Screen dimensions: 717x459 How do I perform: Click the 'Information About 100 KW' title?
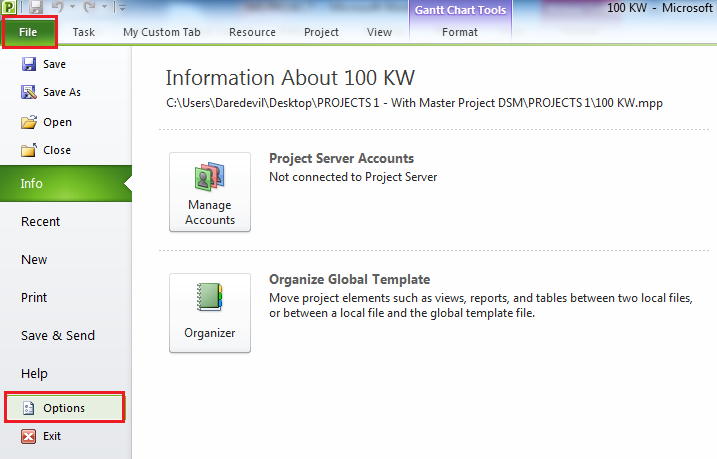(x=290, y=78)
